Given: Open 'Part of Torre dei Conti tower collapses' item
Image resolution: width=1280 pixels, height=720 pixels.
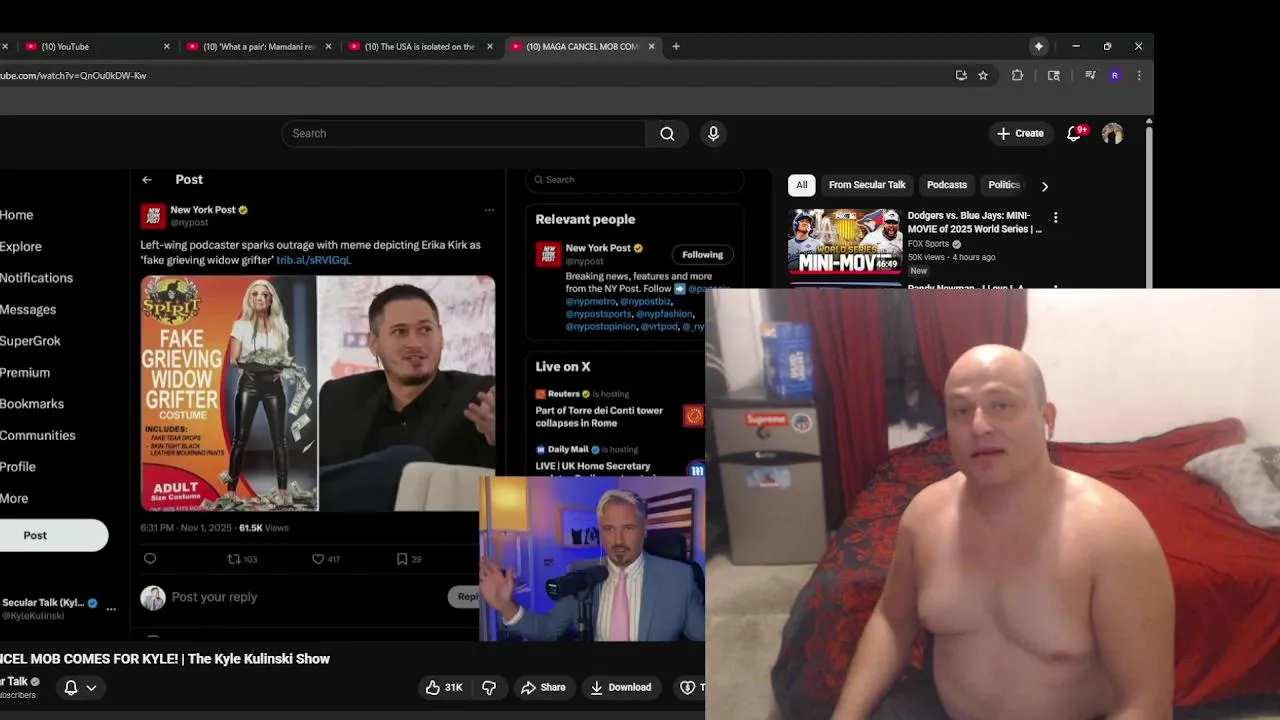Looking at the screenshot, I should point(599,417).
